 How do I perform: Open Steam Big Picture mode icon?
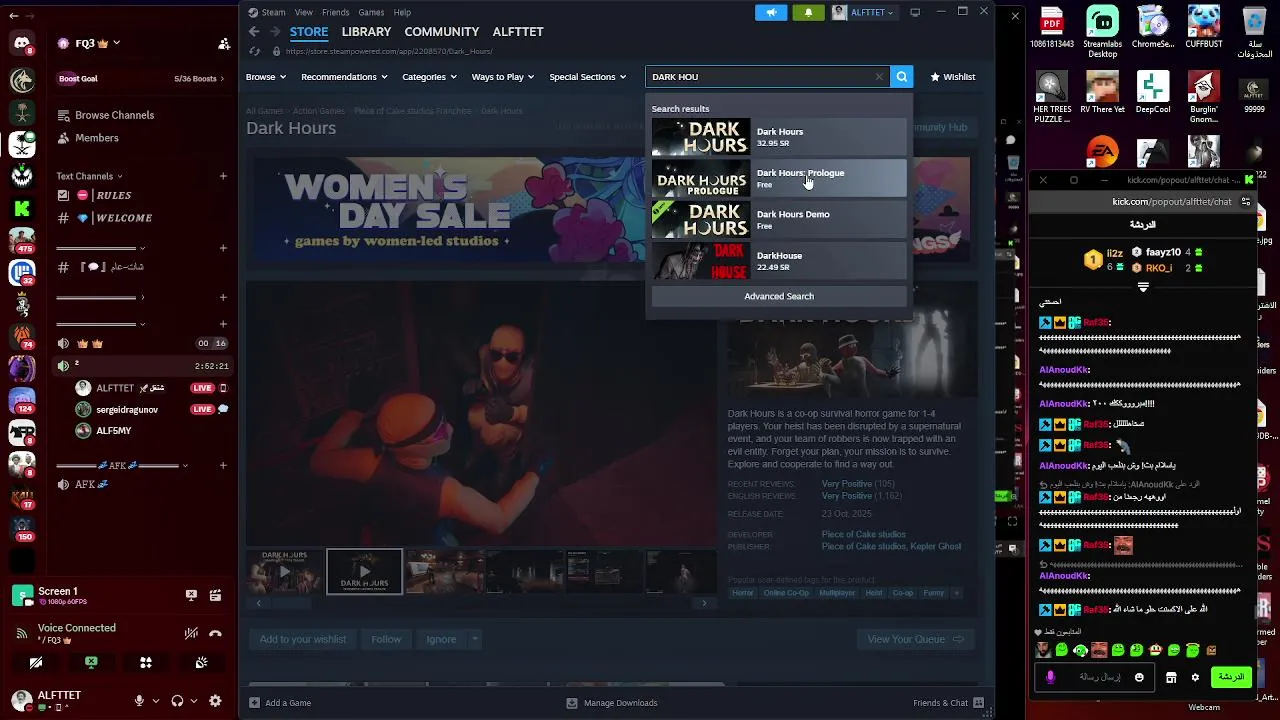[x=915, y=12]
